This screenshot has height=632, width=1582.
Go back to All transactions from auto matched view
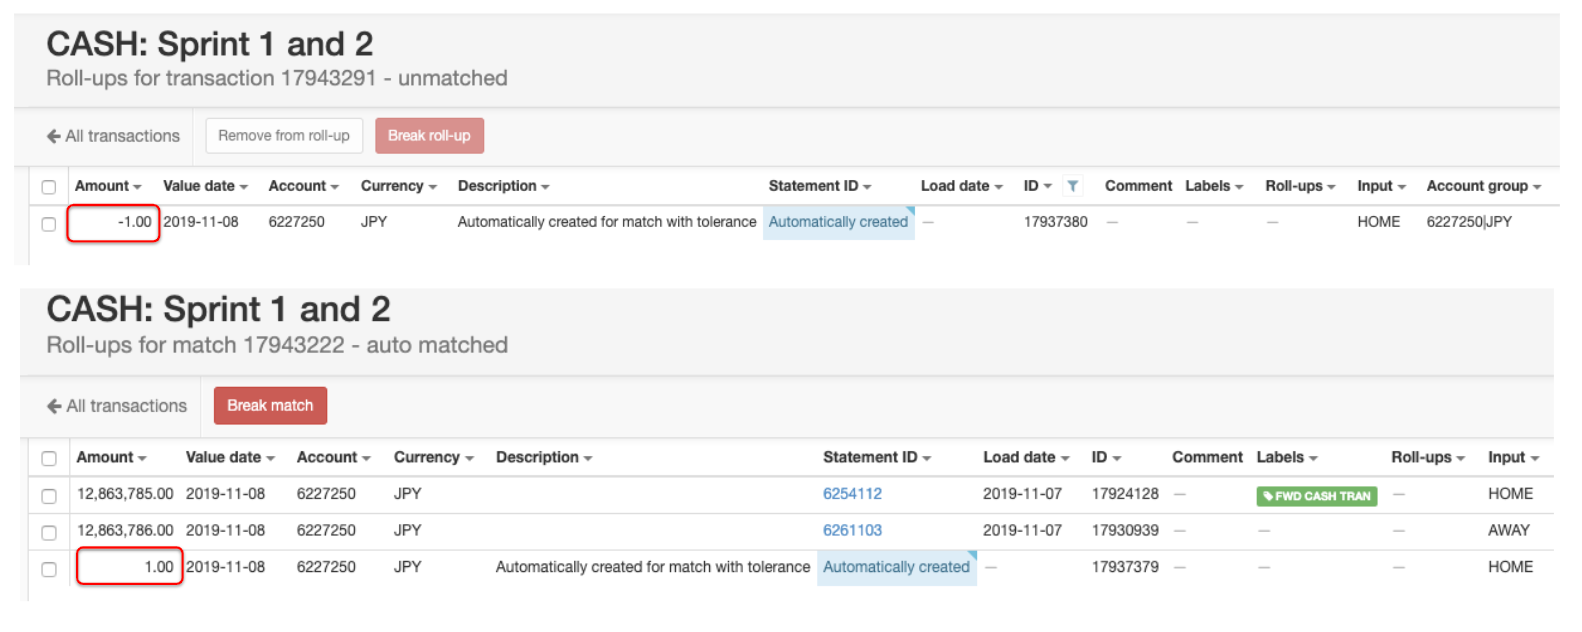click(116, 406)
